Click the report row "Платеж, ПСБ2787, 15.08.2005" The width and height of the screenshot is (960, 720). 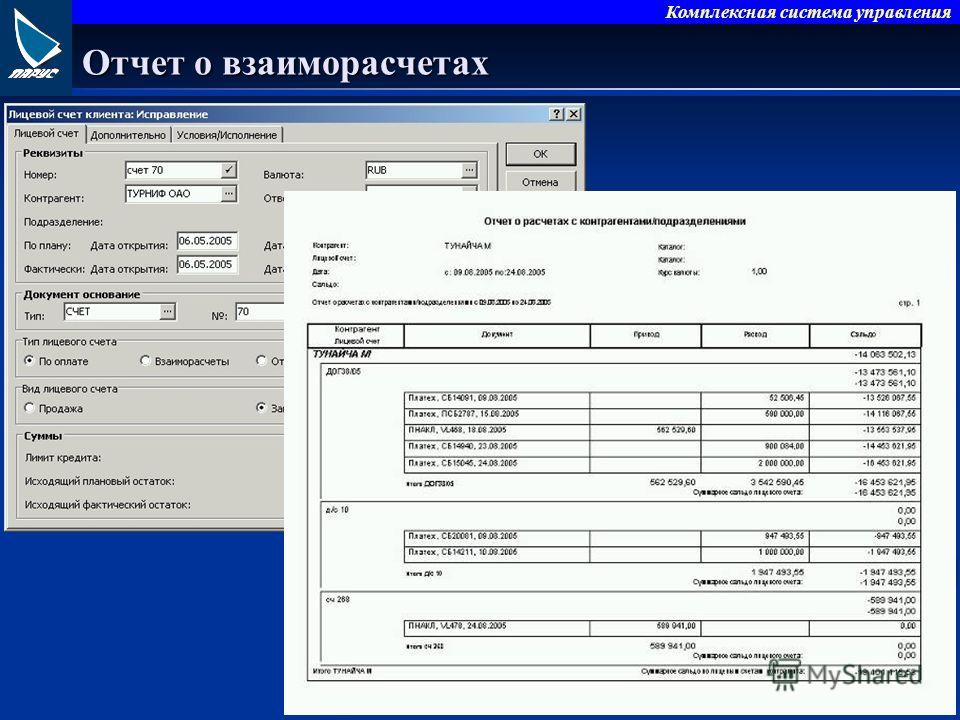pyautogui.click(x=663, y=415)
